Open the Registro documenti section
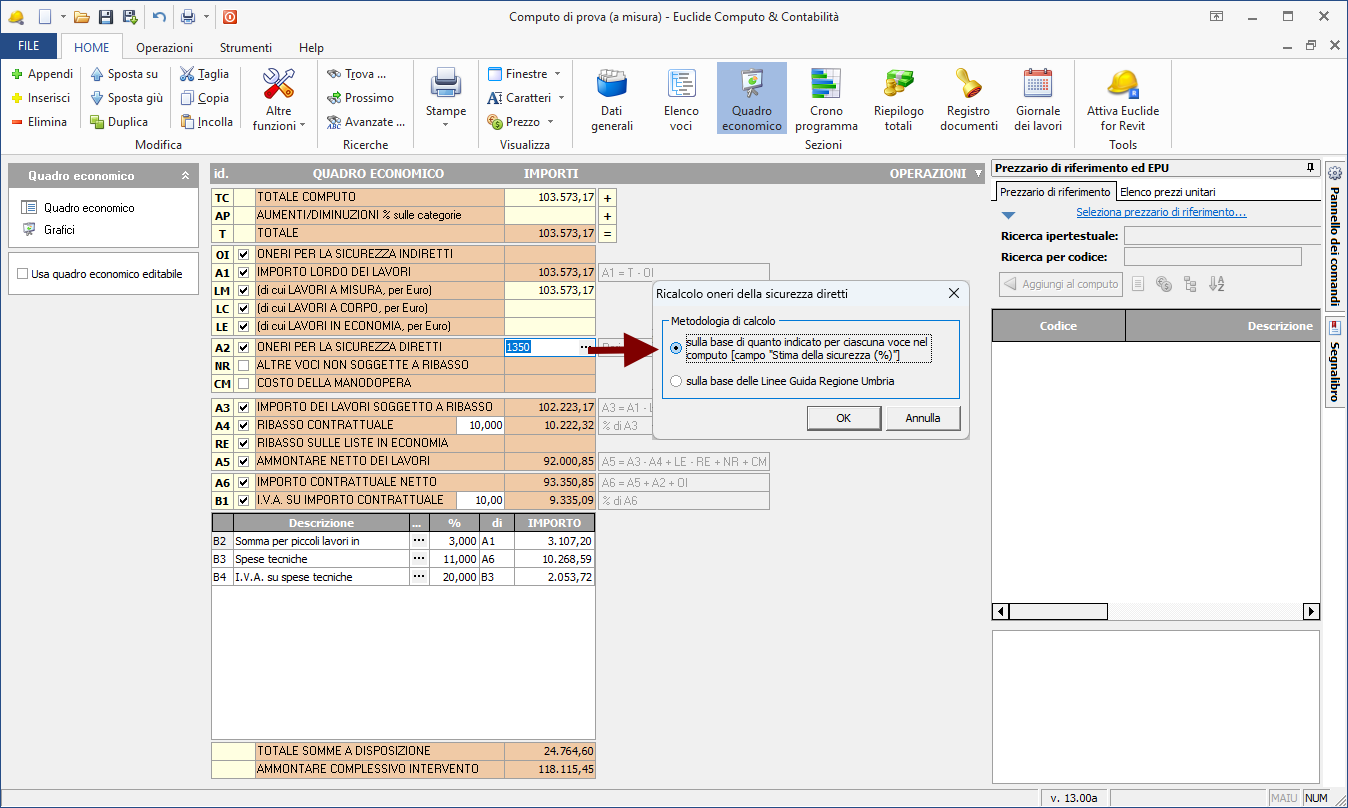Viewport: 1348px width, 808px height. (968, 100)
